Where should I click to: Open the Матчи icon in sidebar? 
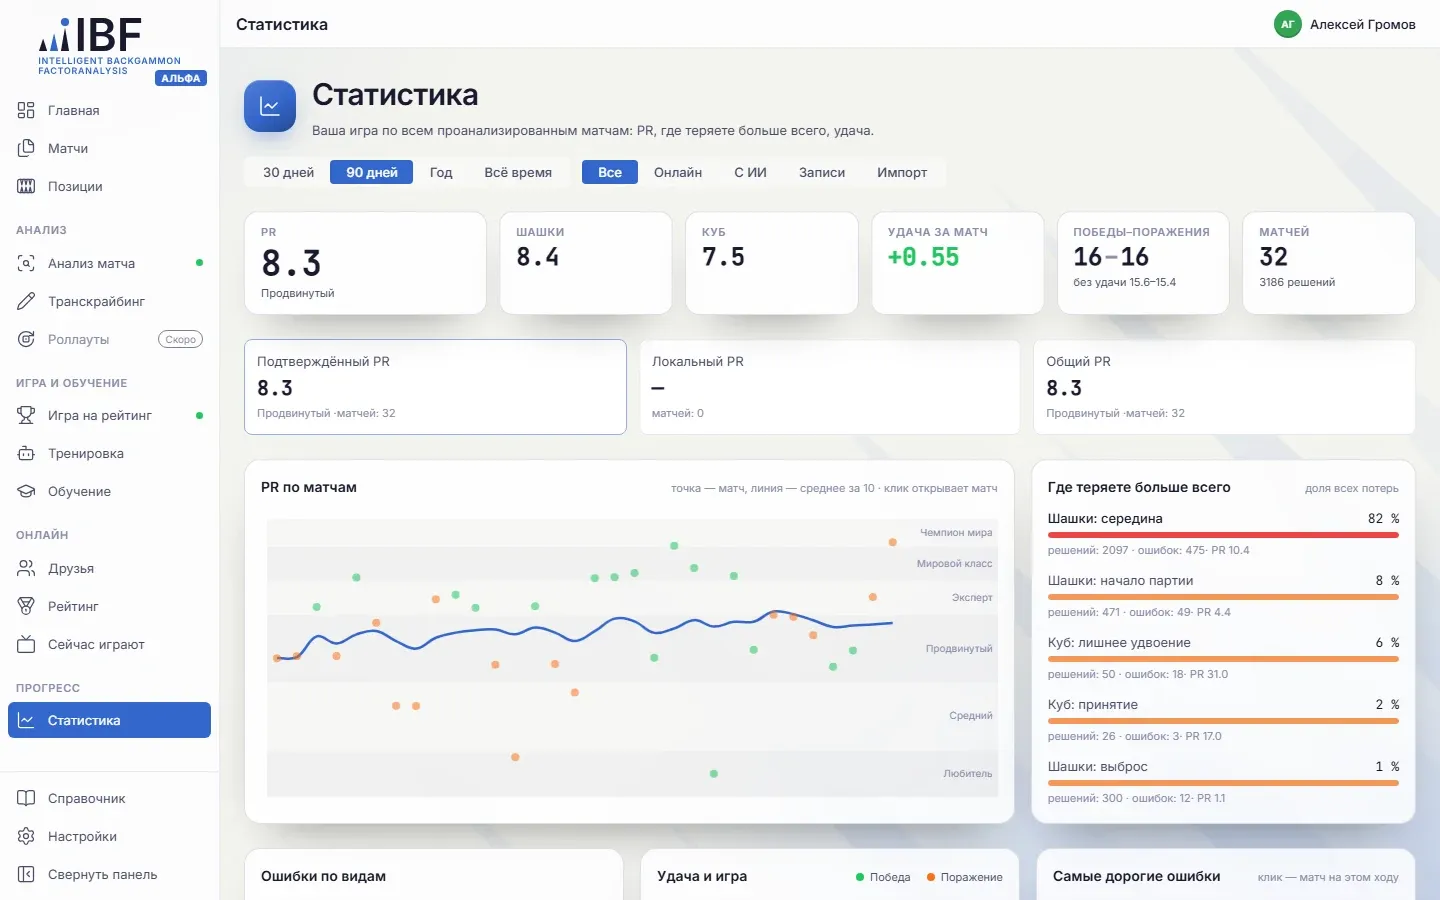(x=26, y=148)
